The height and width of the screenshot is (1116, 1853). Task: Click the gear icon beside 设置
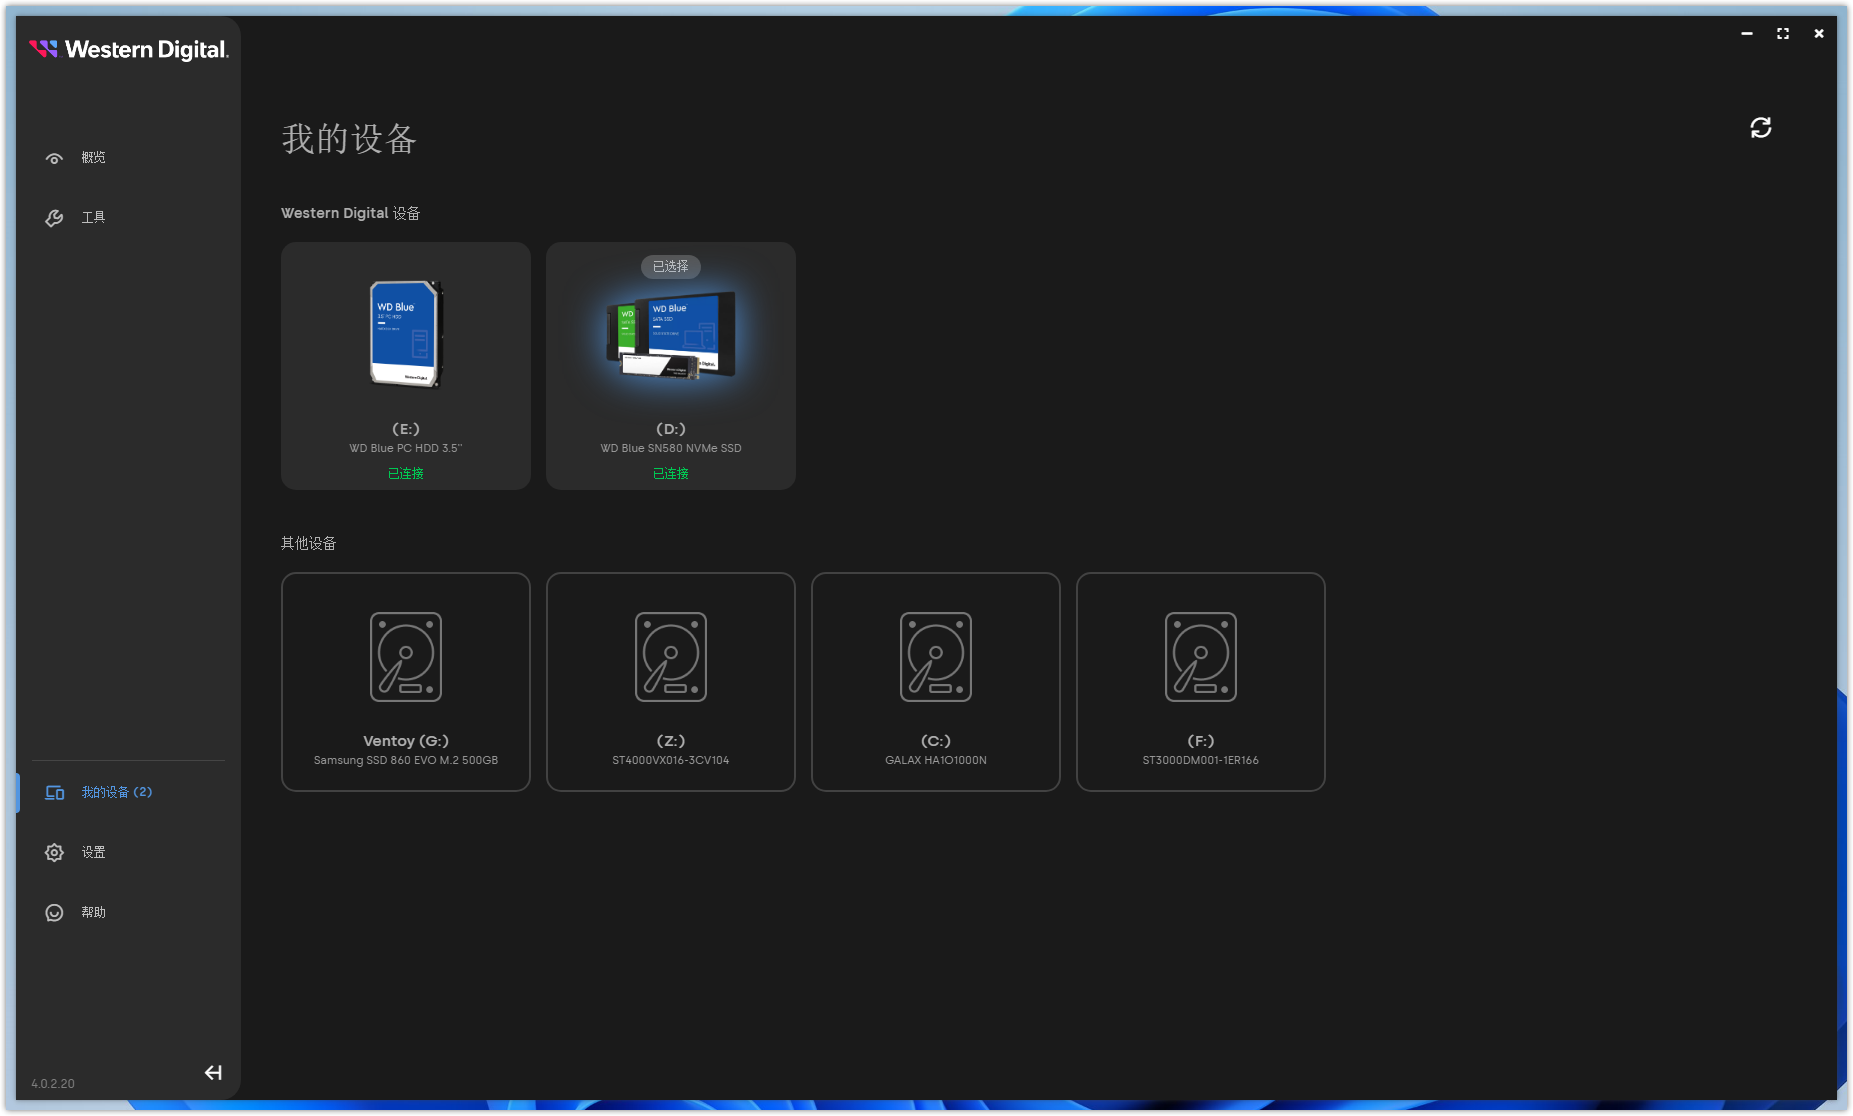[54, 852]
